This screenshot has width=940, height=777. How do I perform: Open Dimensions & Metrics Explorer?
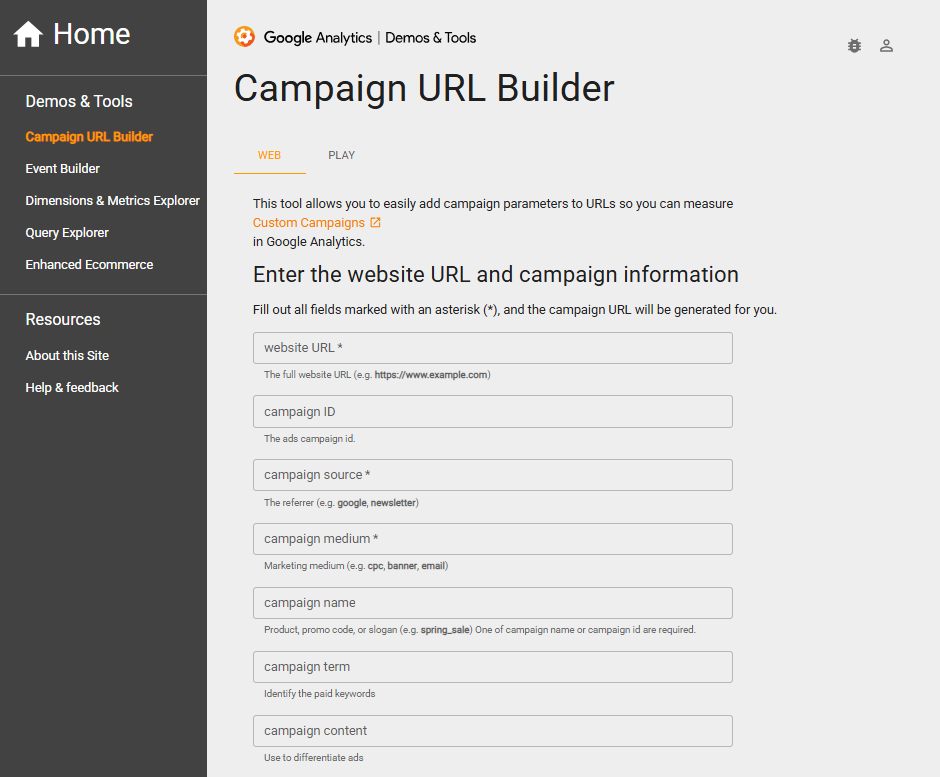coord(112,201)
